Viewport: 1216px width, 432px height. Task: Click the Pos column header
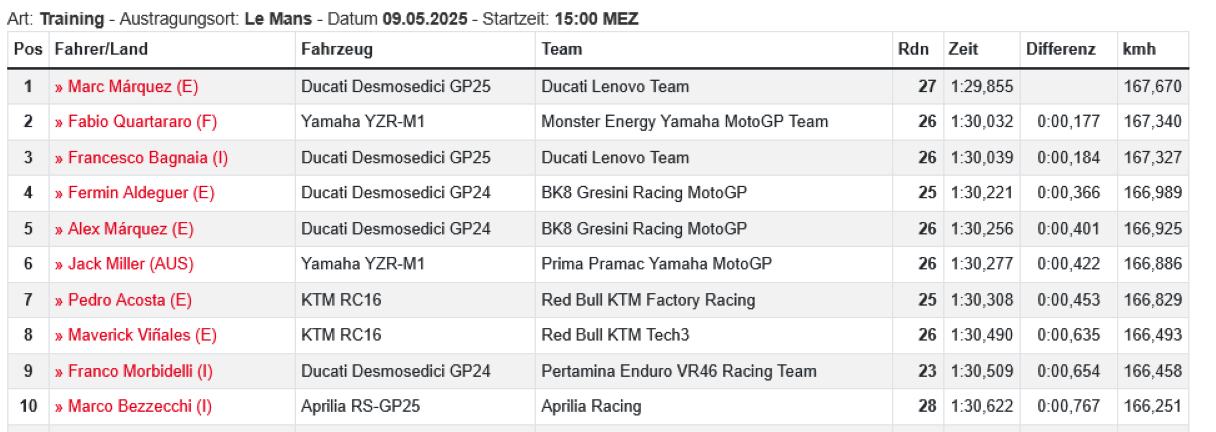pos(28,49)
